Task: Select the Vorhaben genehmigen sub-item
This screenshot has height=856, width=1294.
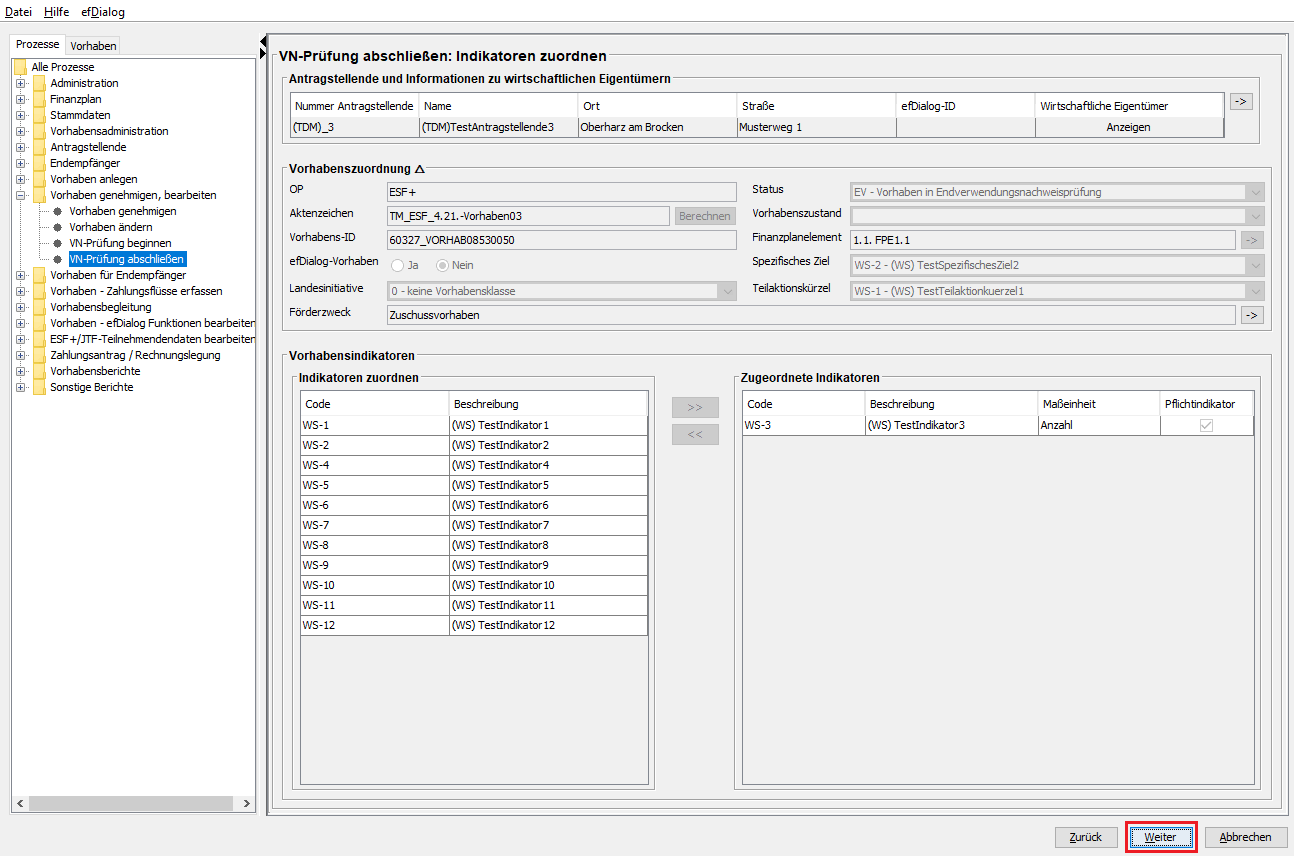Action: pyautogui.click(x=123, y=211)
